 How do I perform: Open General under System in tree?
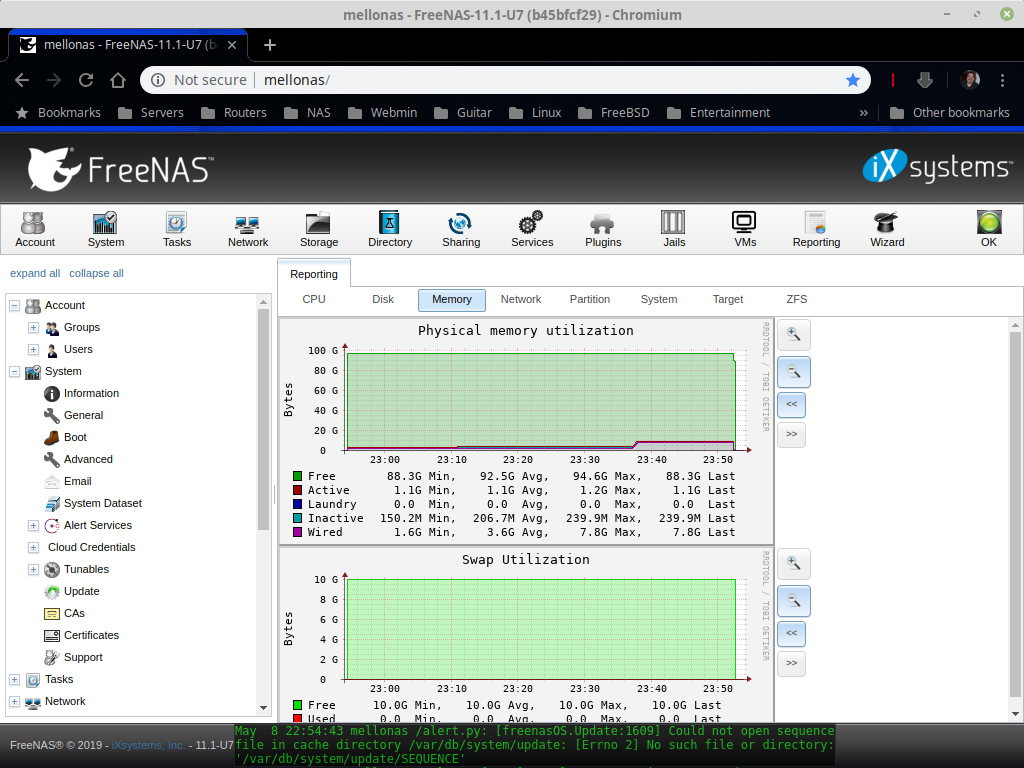point(84,415)
